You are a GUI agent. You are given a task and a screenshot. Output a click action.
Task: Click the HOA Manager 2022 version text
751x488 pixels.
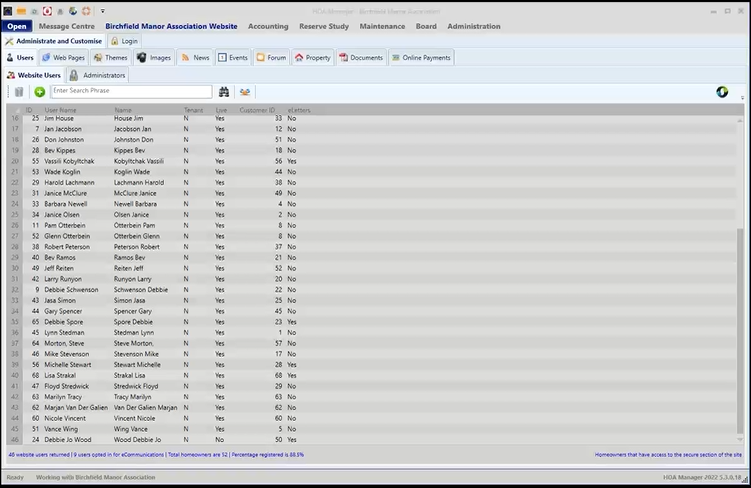pyautogui.click(x=702, y=477)
